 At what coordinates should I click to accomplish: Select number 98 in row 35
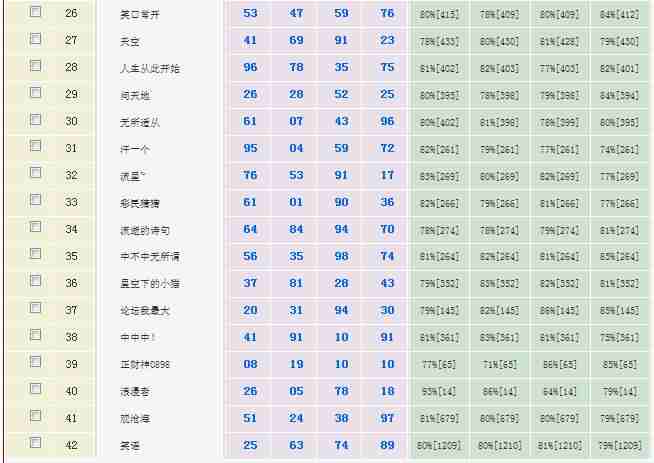(342, 256)
